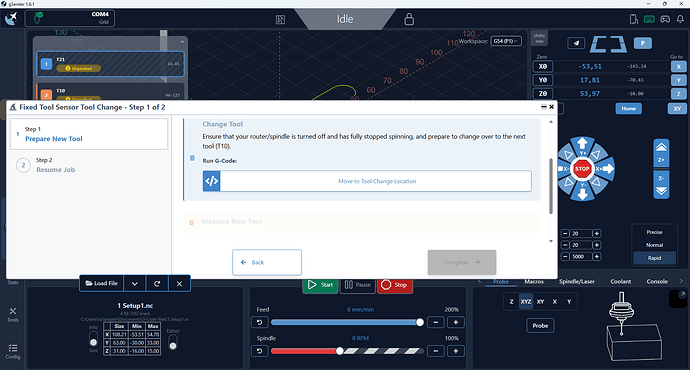Click the maze icon left of Idle
Image resolution: width=690 pixels, height=370 pixels.
point(280,19)
